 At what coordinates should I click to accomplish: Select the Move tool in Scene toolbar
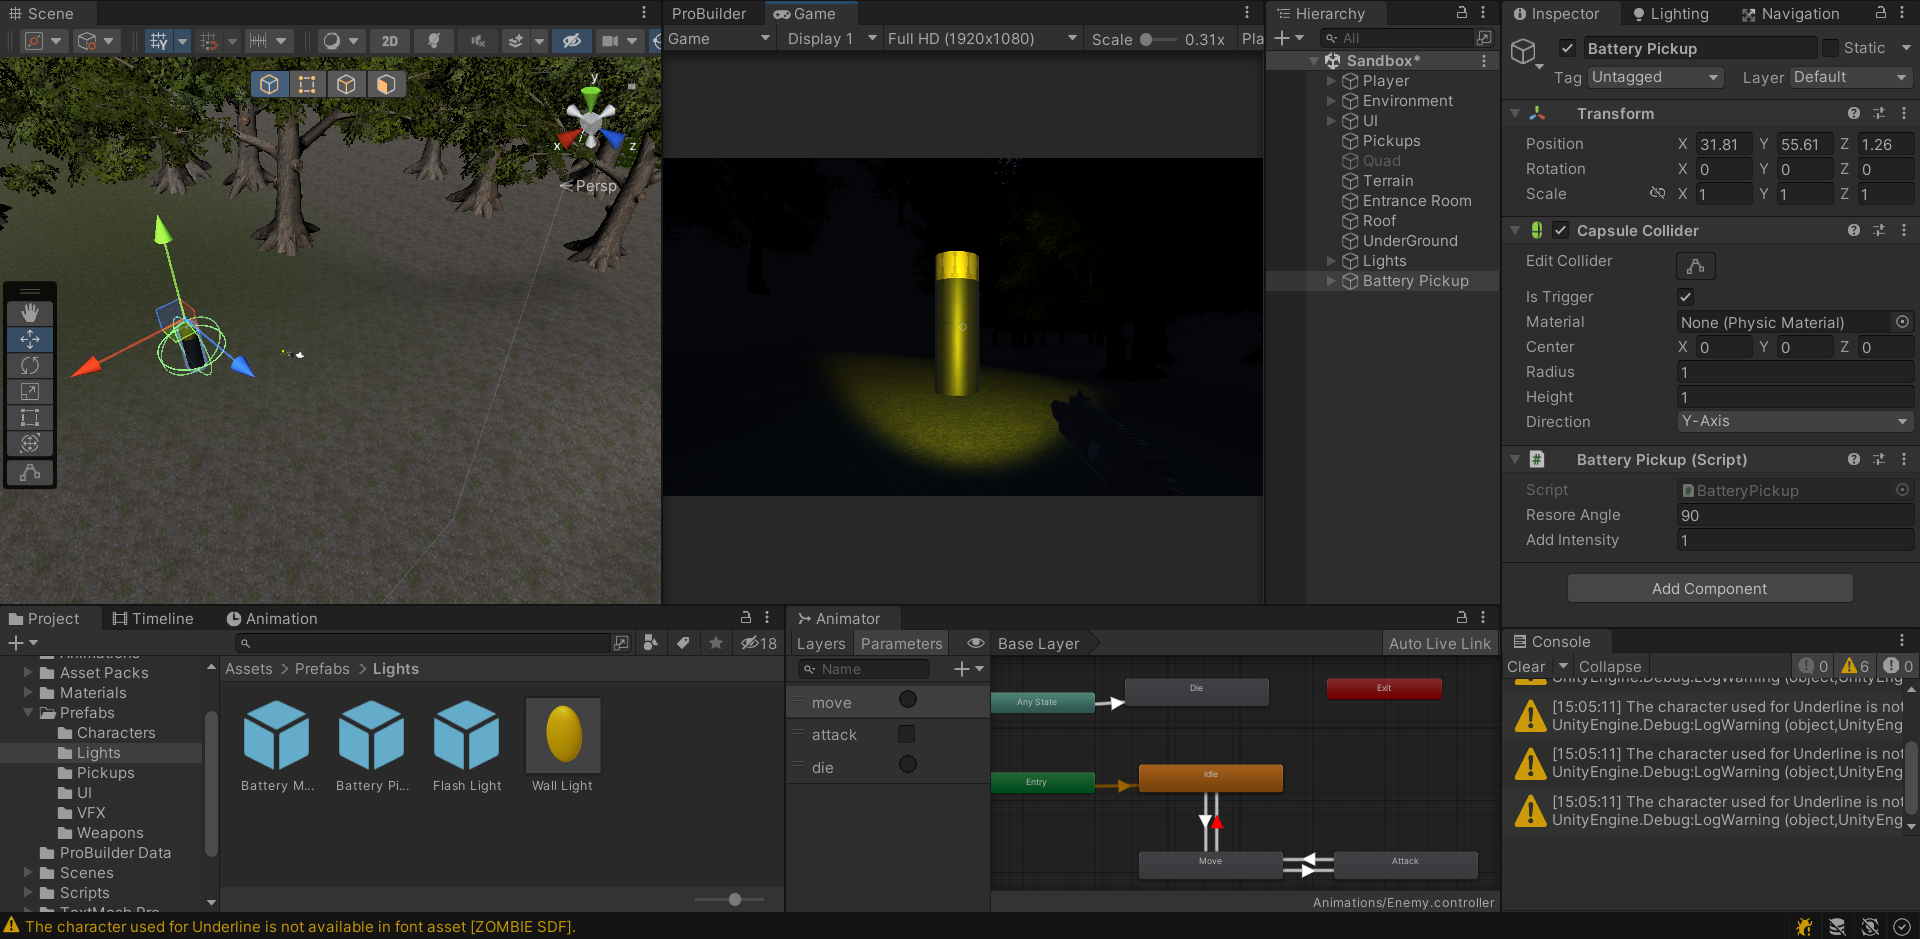tap(30, 339)
